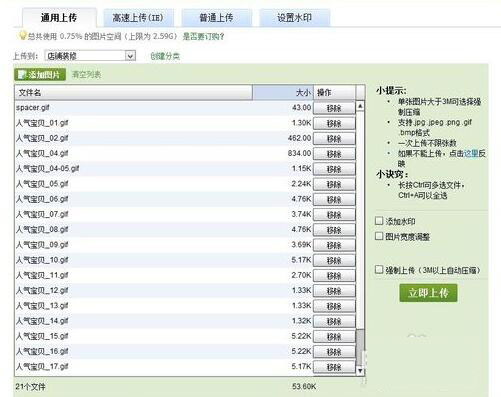Click the 这里 feedback link
The width and height of the screenshot is (501, 397).
471,153
